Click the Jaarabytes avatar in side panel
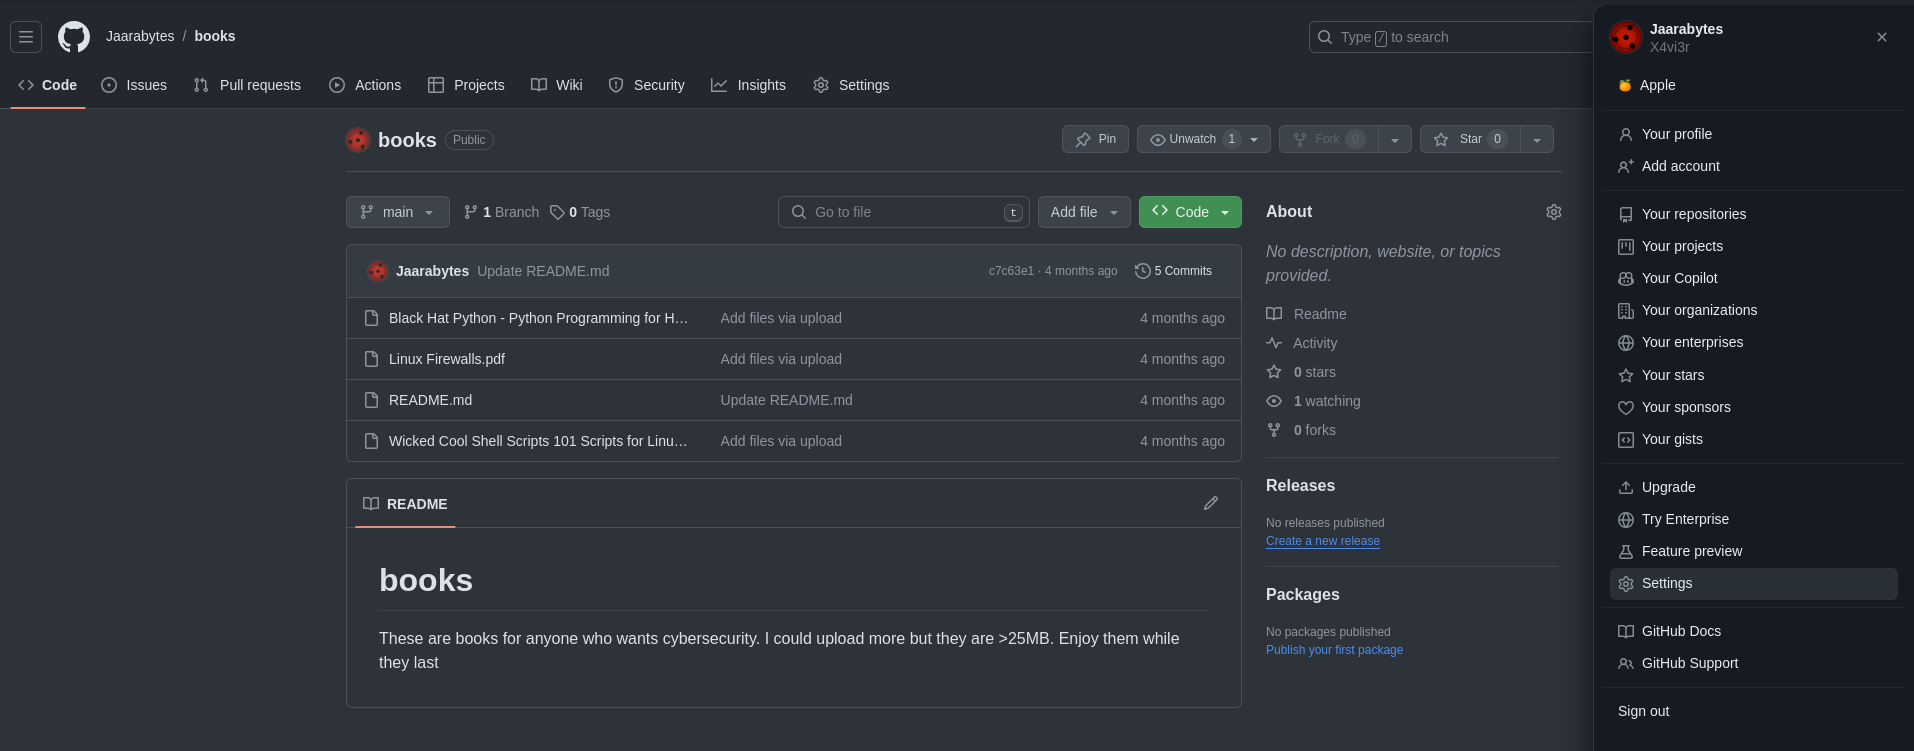The image size is (1914, 751). point(1625,38)
